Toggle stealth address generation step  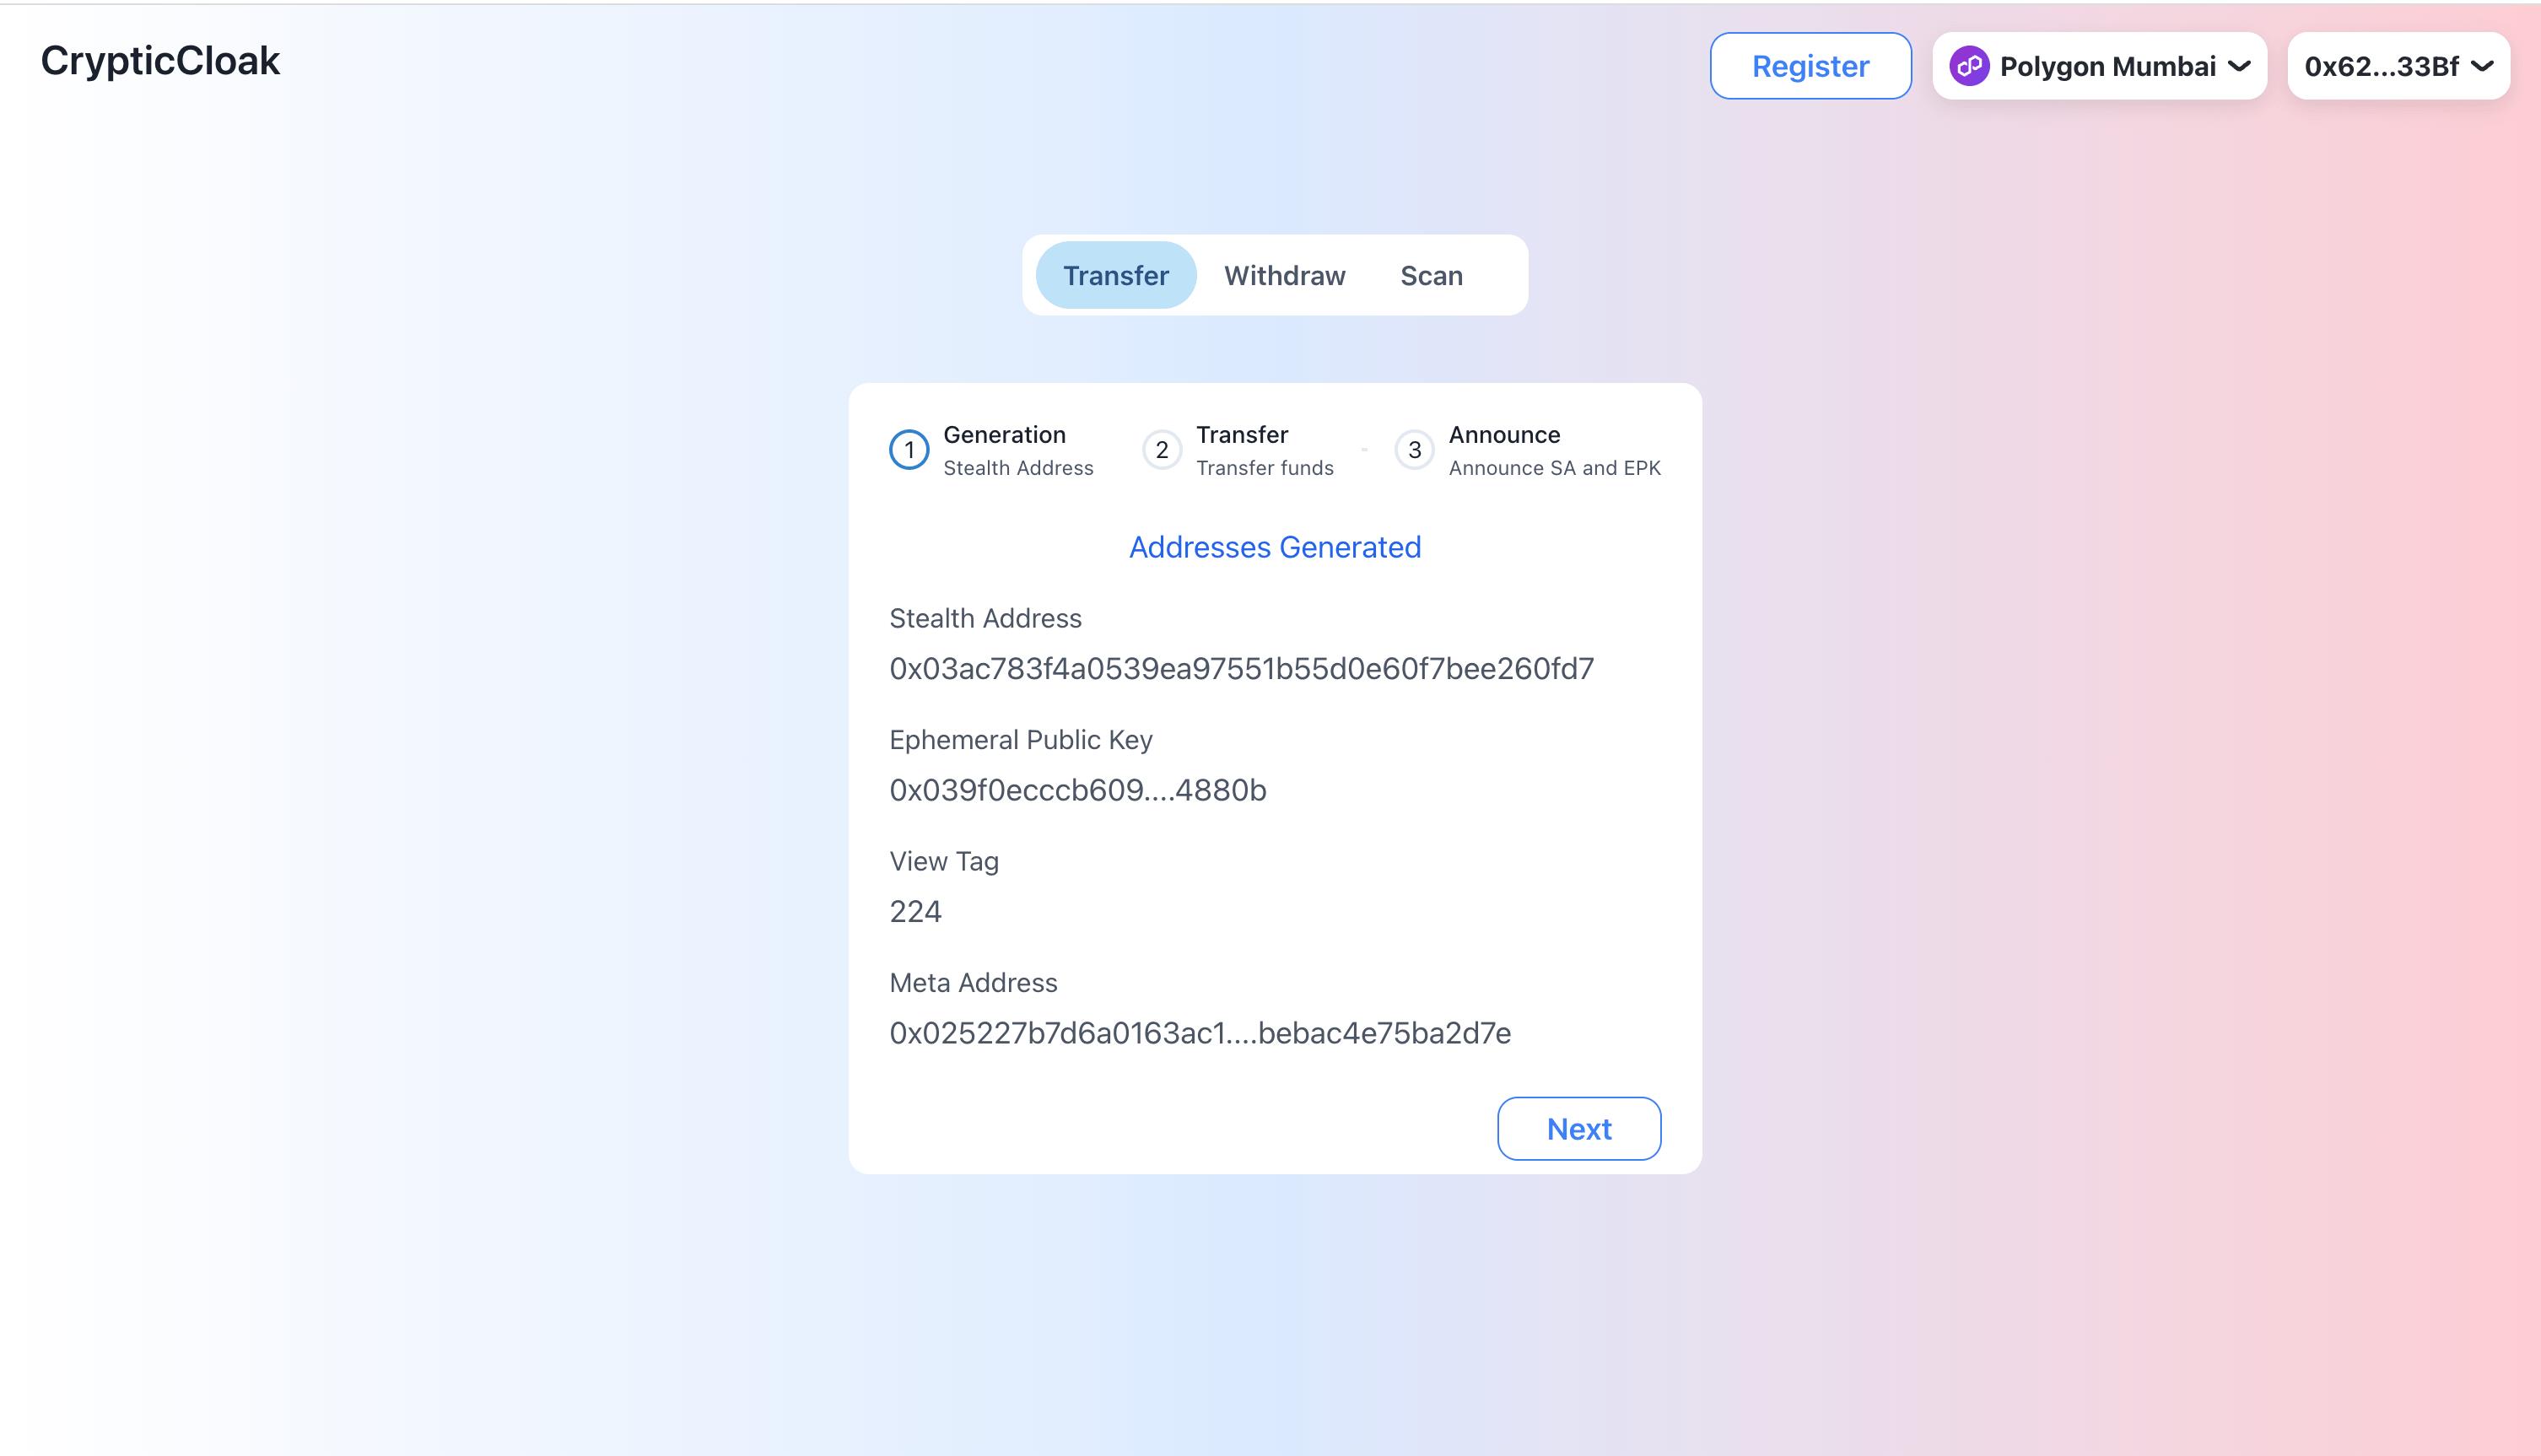click(909, 450)
